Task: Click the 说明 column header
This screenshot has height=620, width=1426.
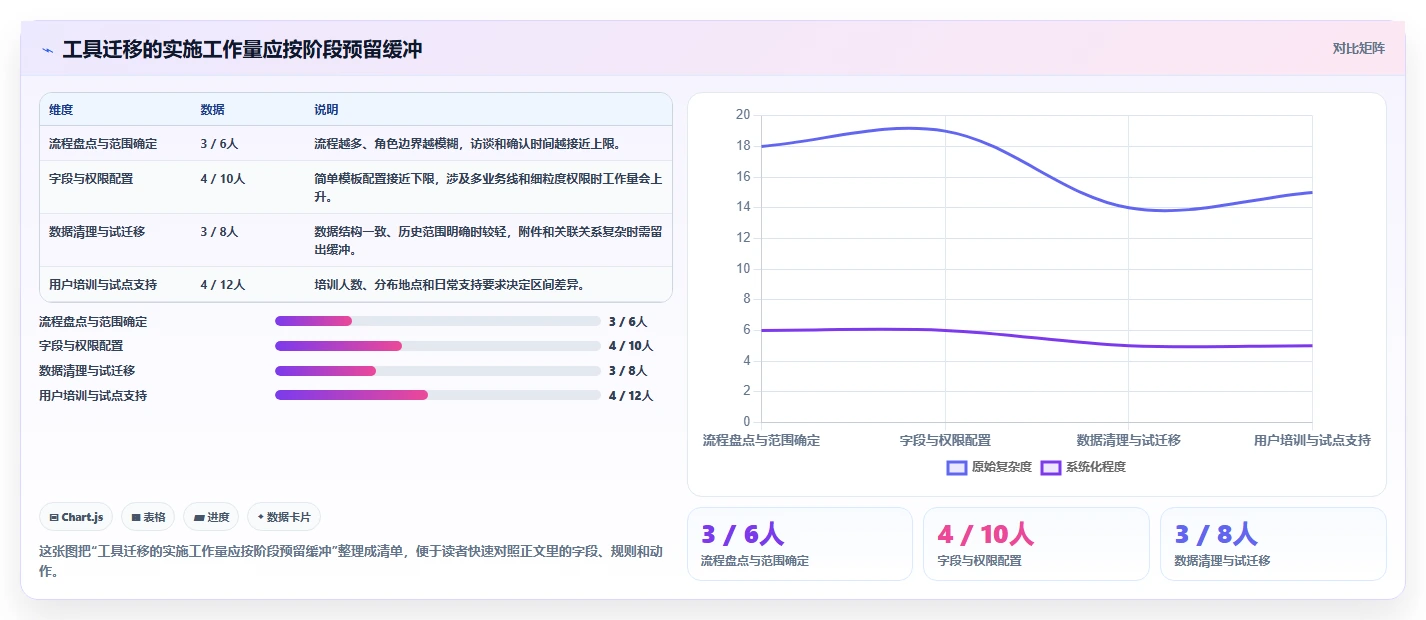Action: coord(326,110)
